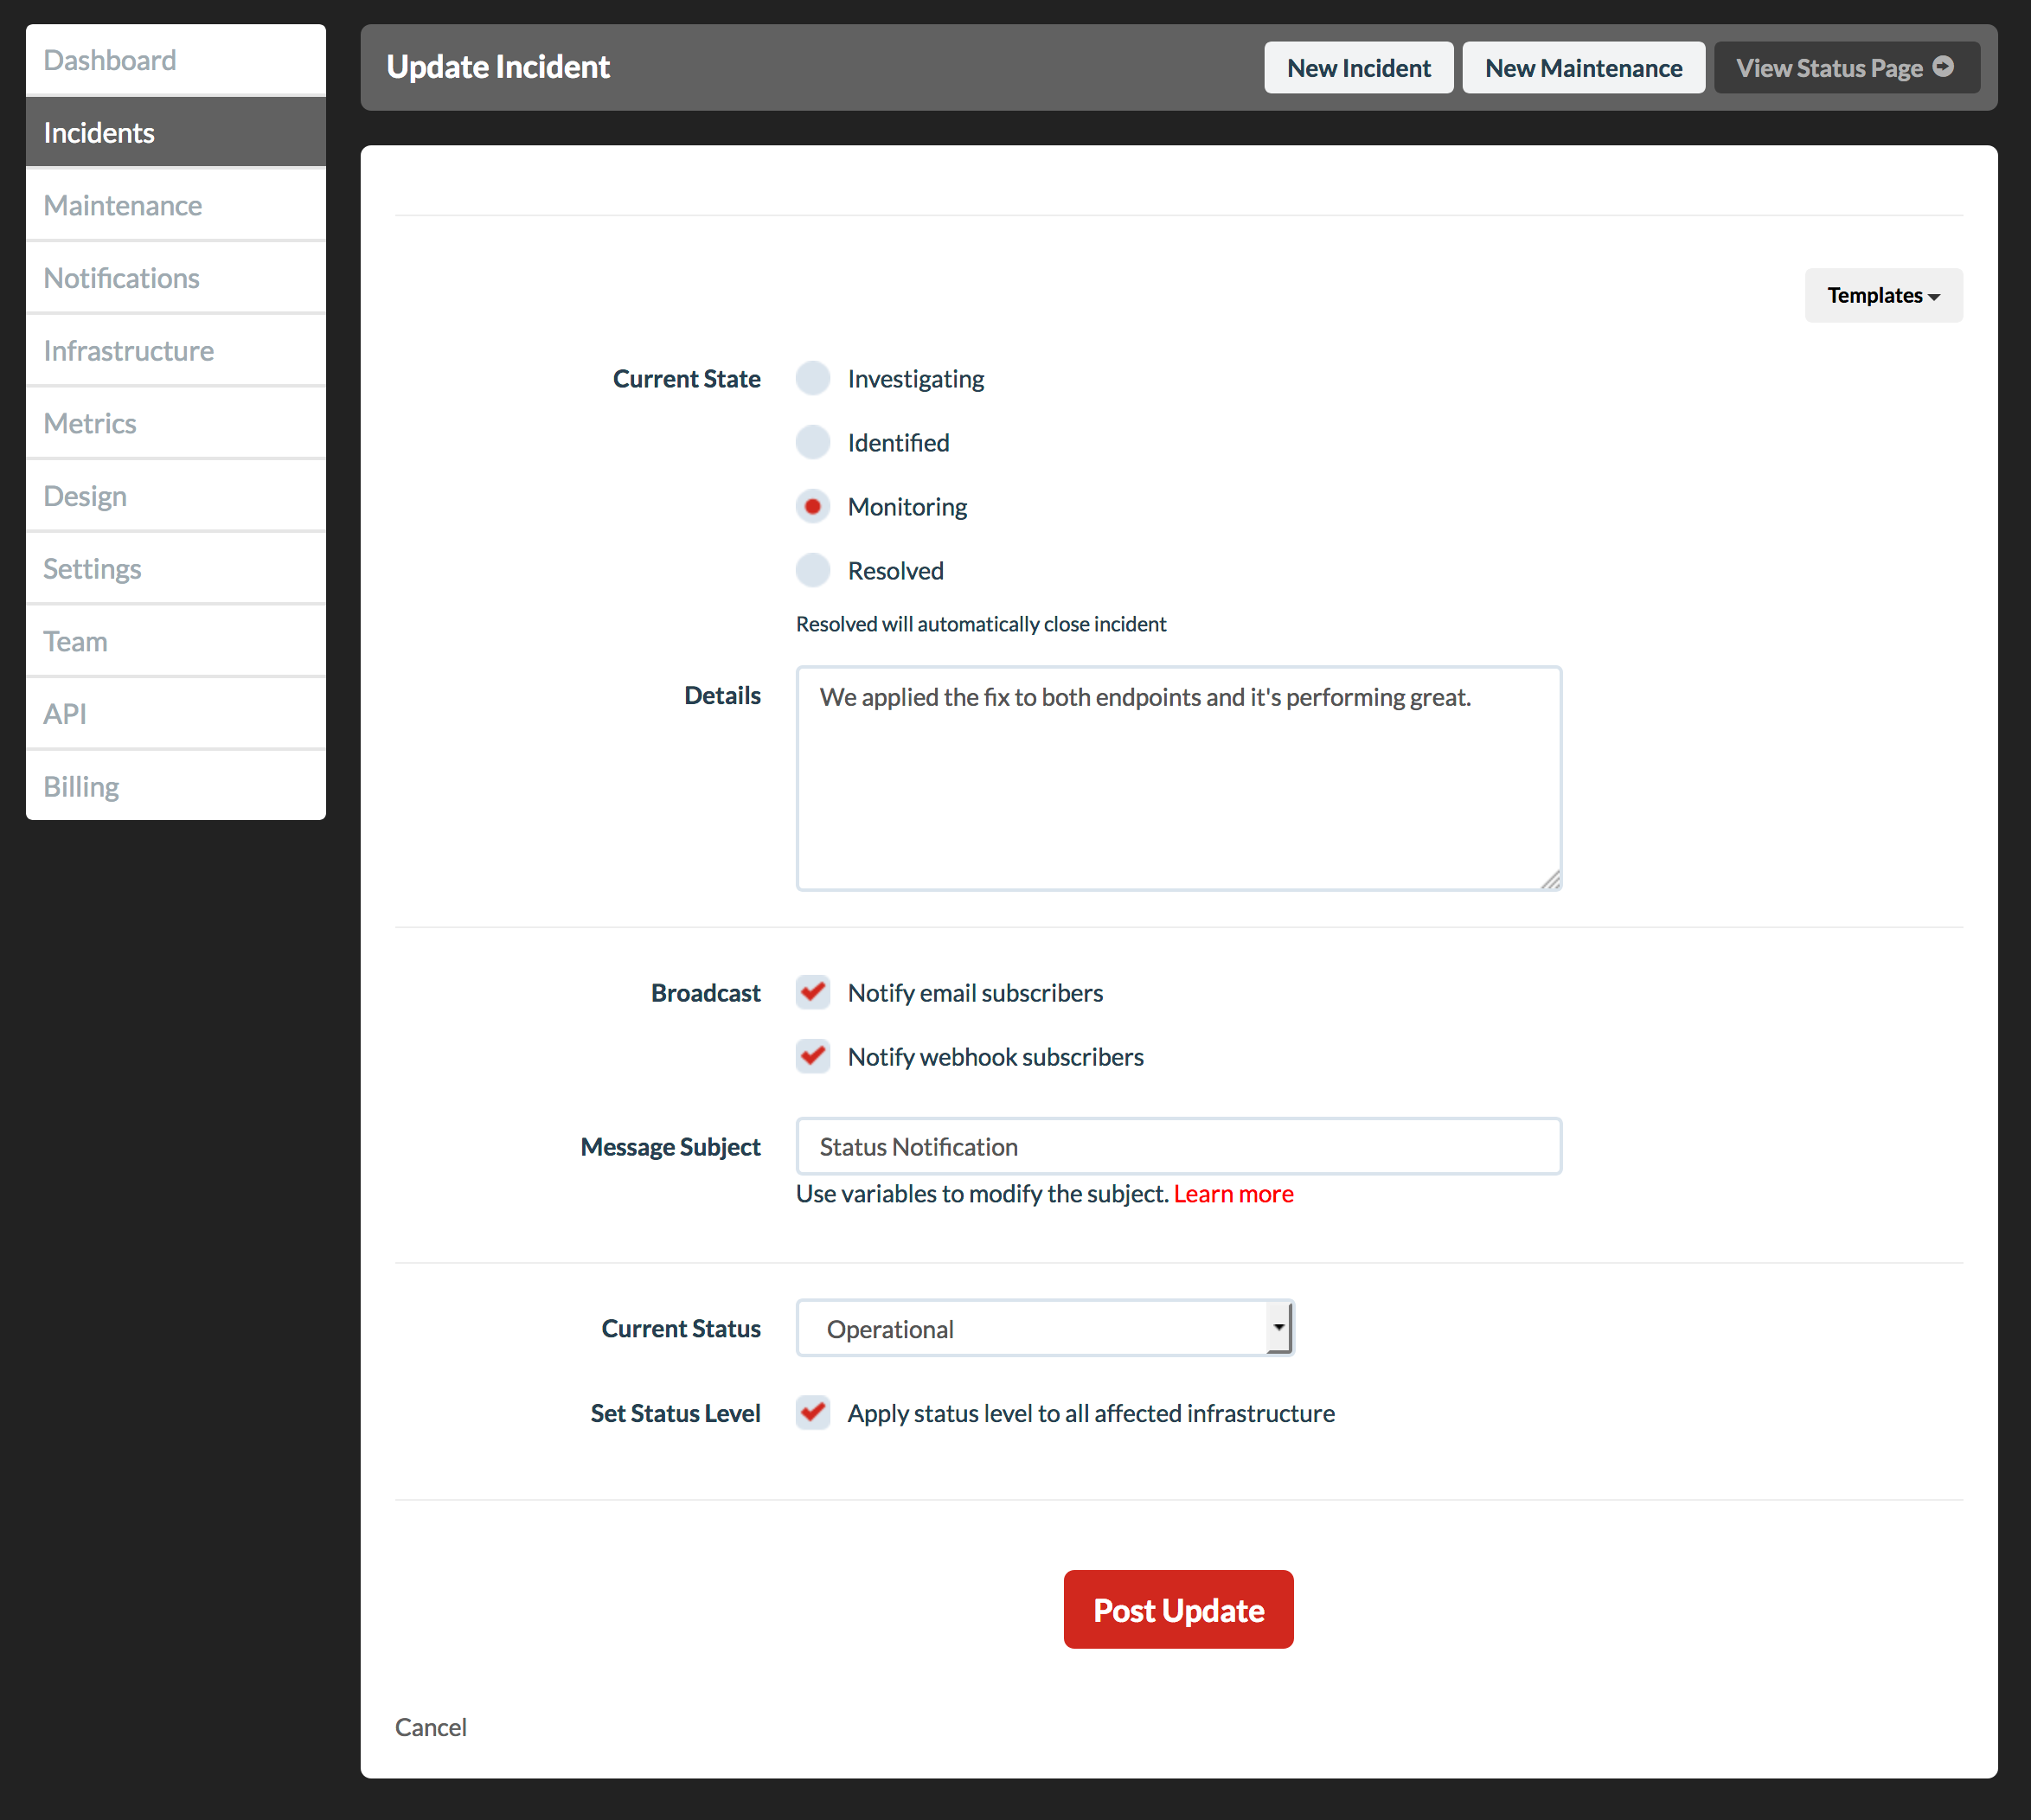
Task: Open API in the sidebar
Action: click(x=176, y=714)
